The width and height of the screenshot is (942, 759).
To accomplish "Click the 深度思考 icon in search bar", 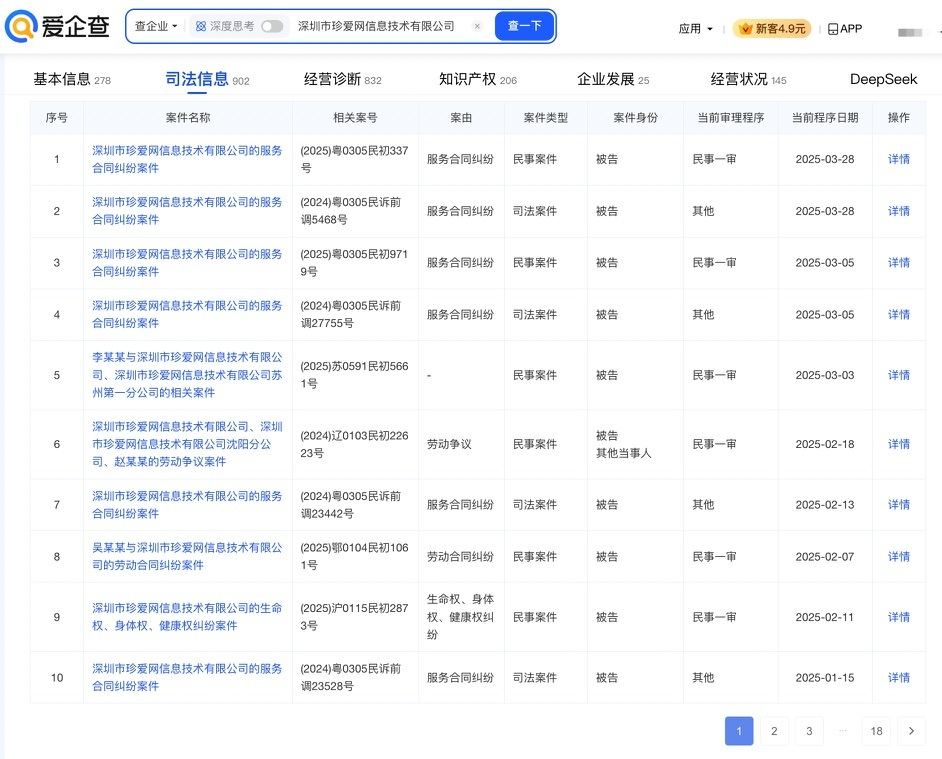I will coord(201,27).
